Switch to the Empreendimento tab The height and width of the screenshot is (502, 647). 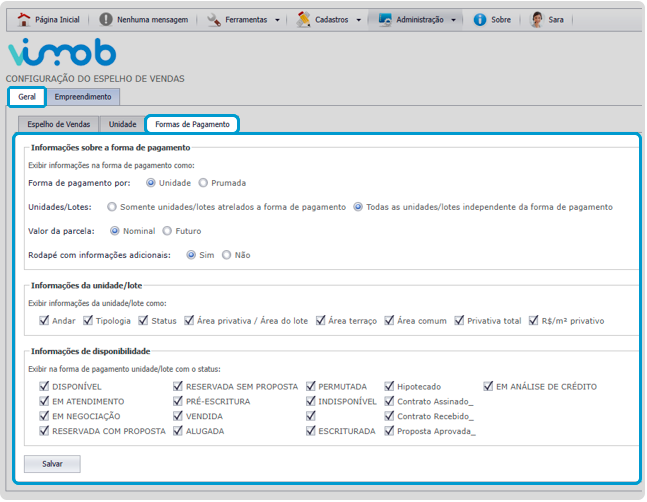click(83, 97)
